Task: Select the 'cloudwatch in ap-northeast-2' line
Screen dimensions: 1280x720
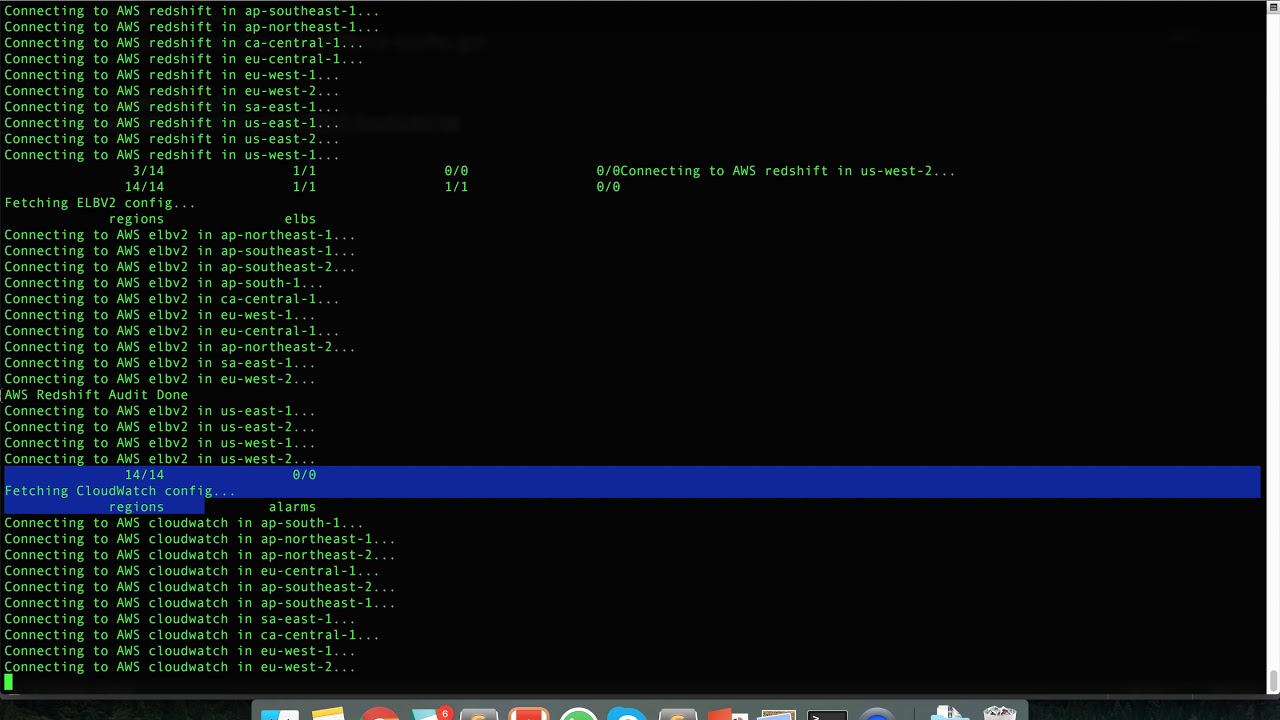Action: coord(200,555)
